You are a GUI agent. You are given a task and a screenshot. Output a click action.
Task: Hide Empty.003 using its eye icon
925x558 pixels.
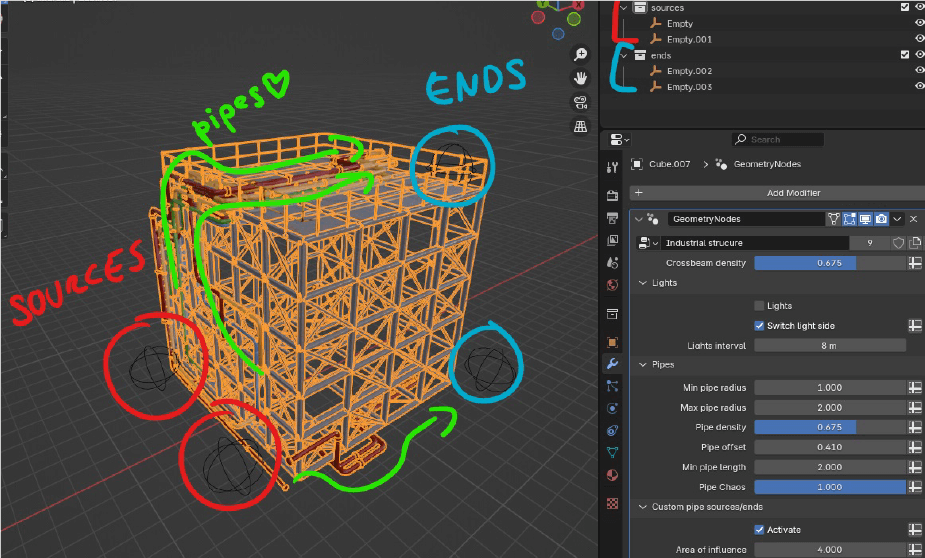point(919,86)
